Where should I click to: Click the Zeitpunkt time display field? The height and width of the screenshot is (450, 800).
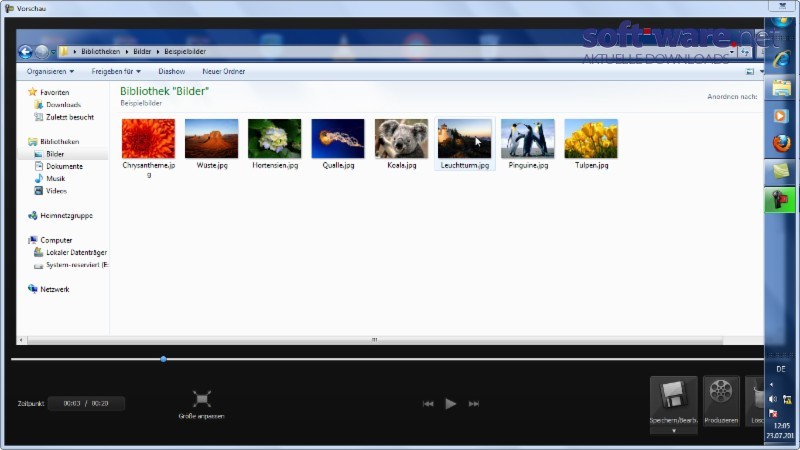tap(86, 403)
